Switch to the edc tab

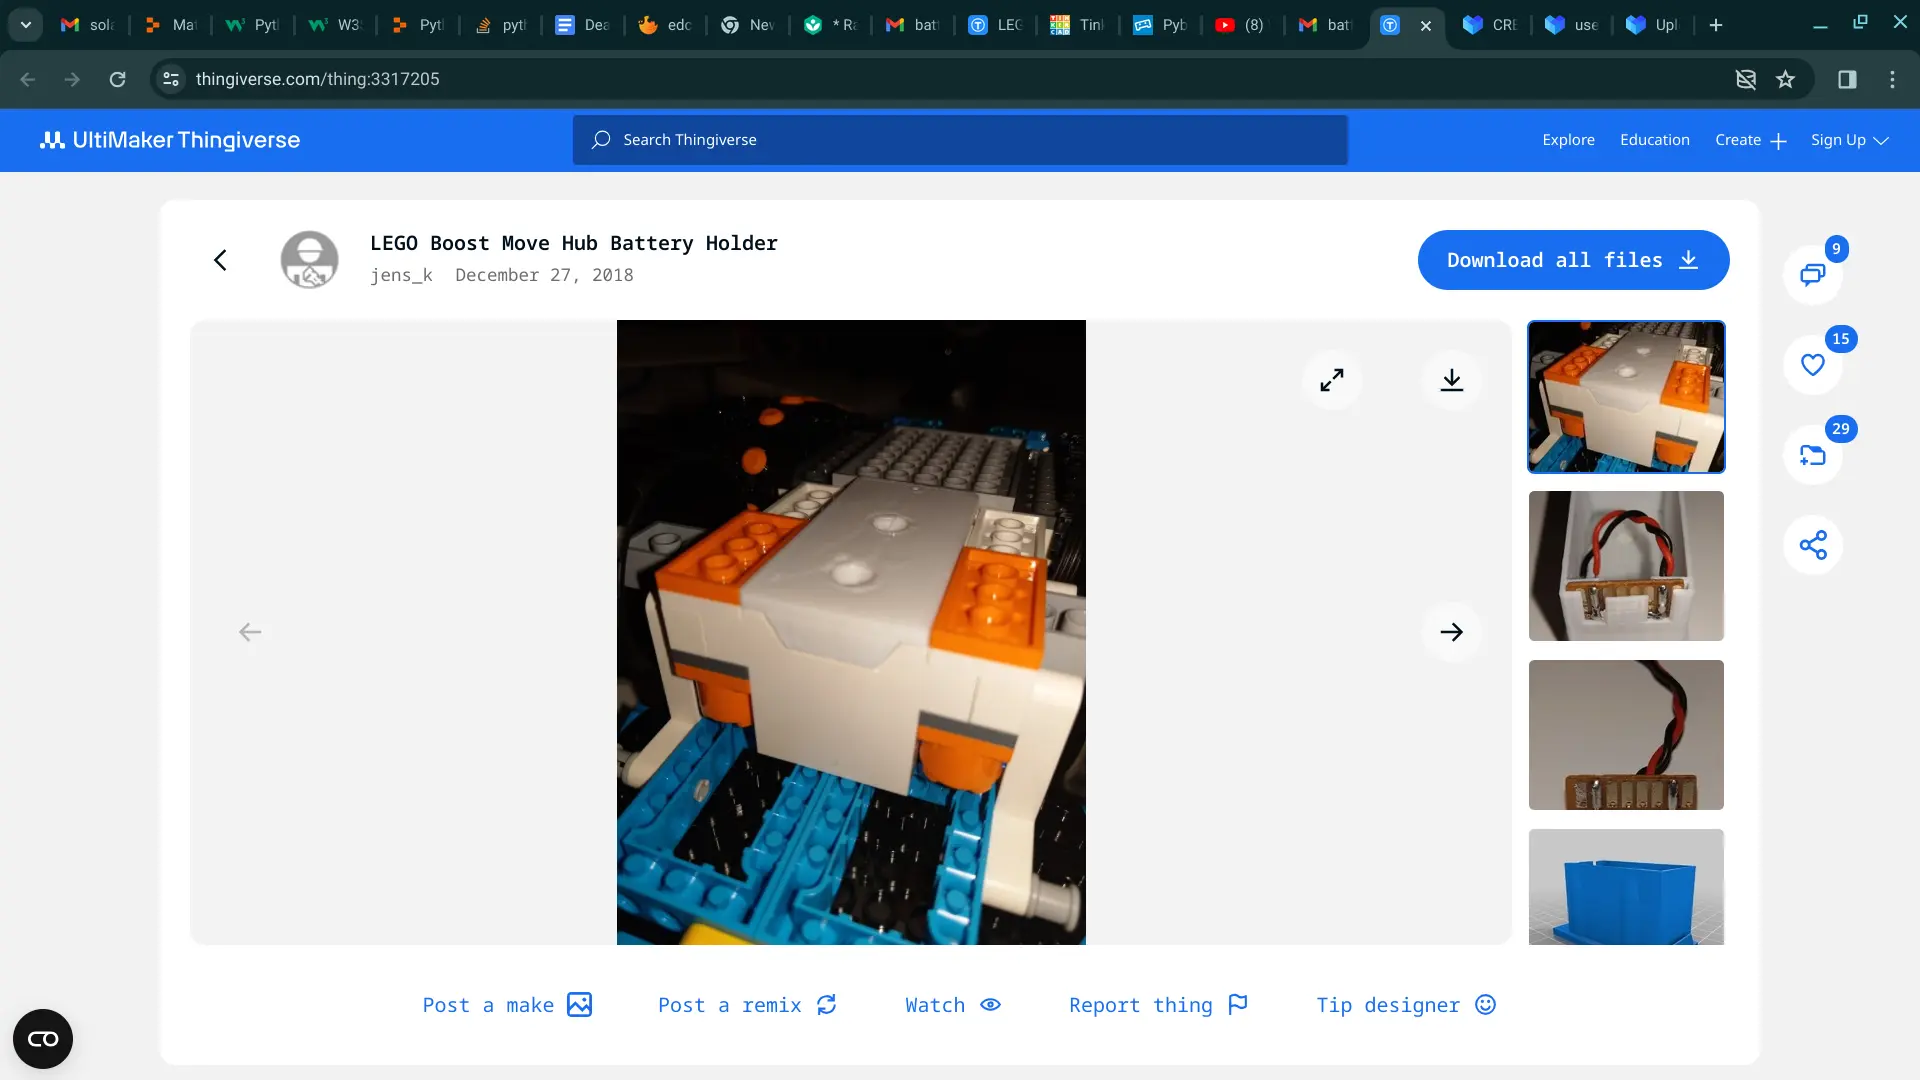tap(665, 25)
